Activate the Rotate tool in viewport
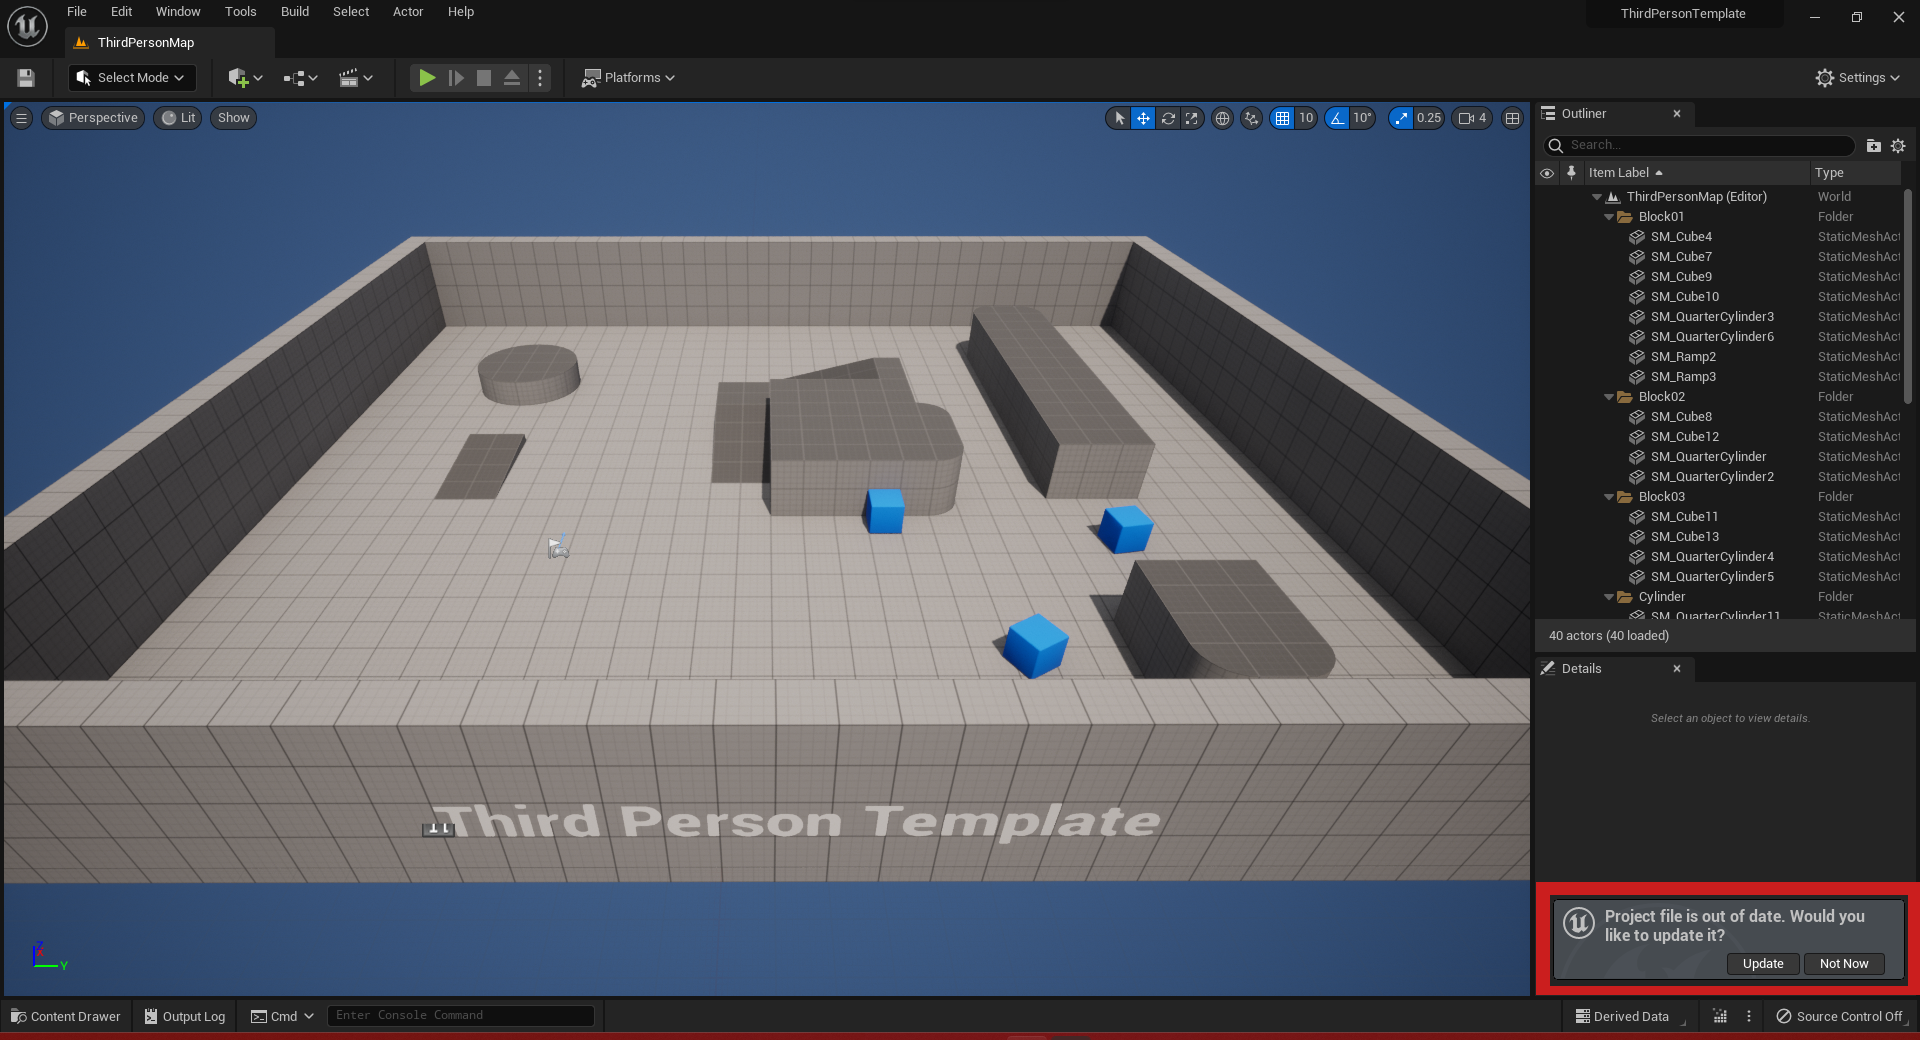 click(1167, 118)
